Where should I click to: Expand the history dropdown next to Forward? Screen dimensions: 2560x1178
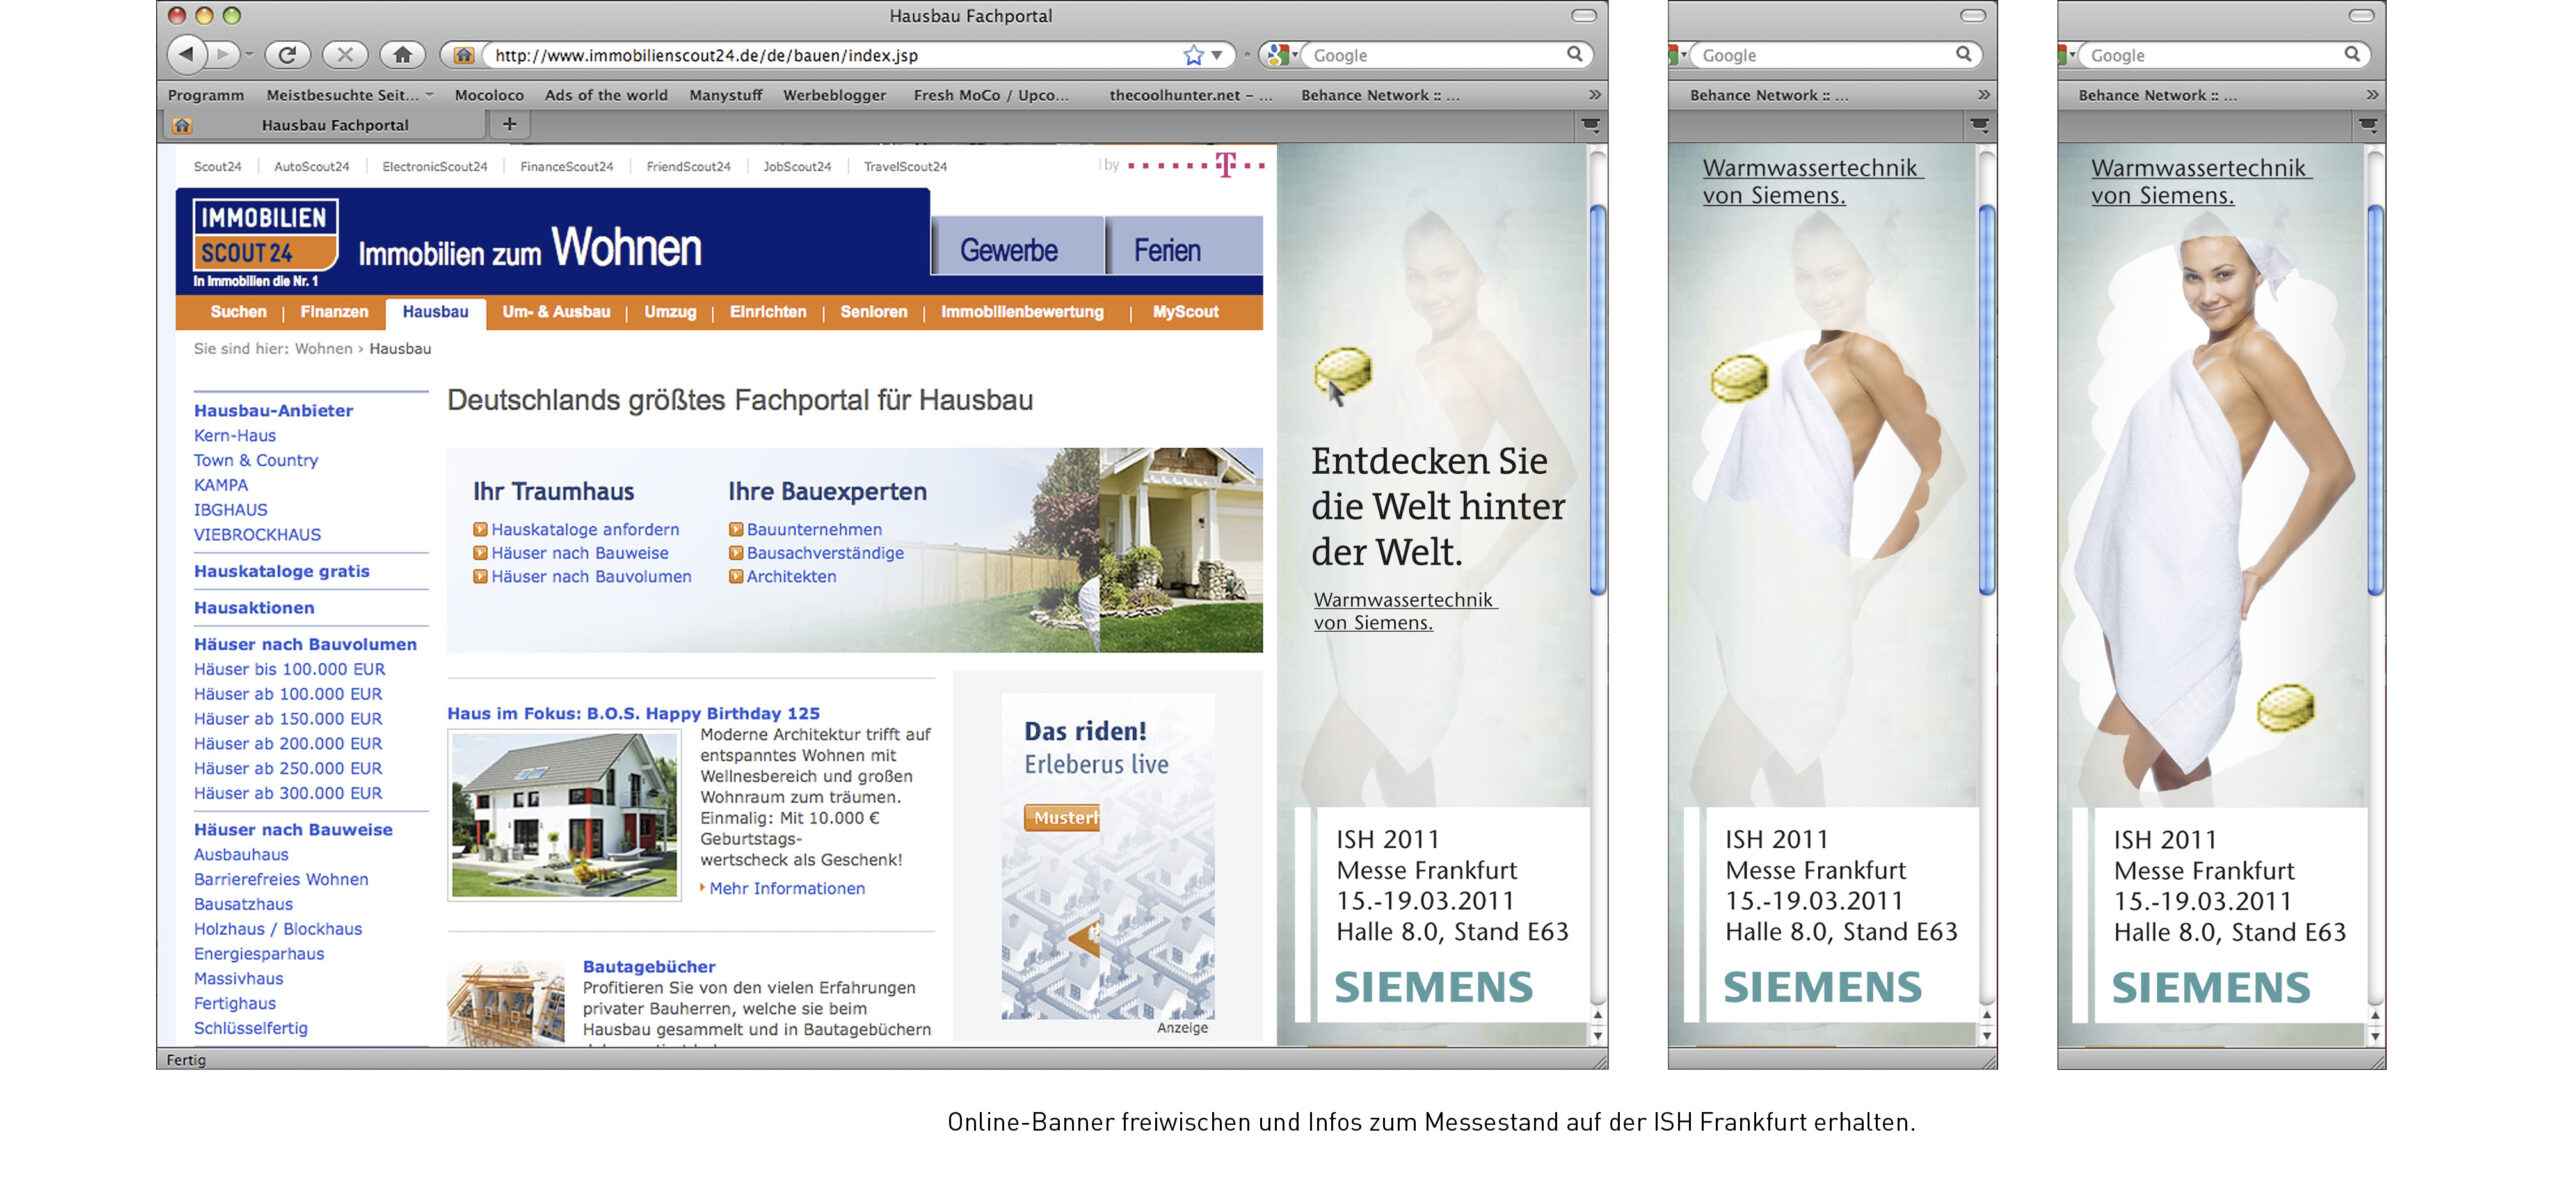pyautogui.click(x=249, y=55)
